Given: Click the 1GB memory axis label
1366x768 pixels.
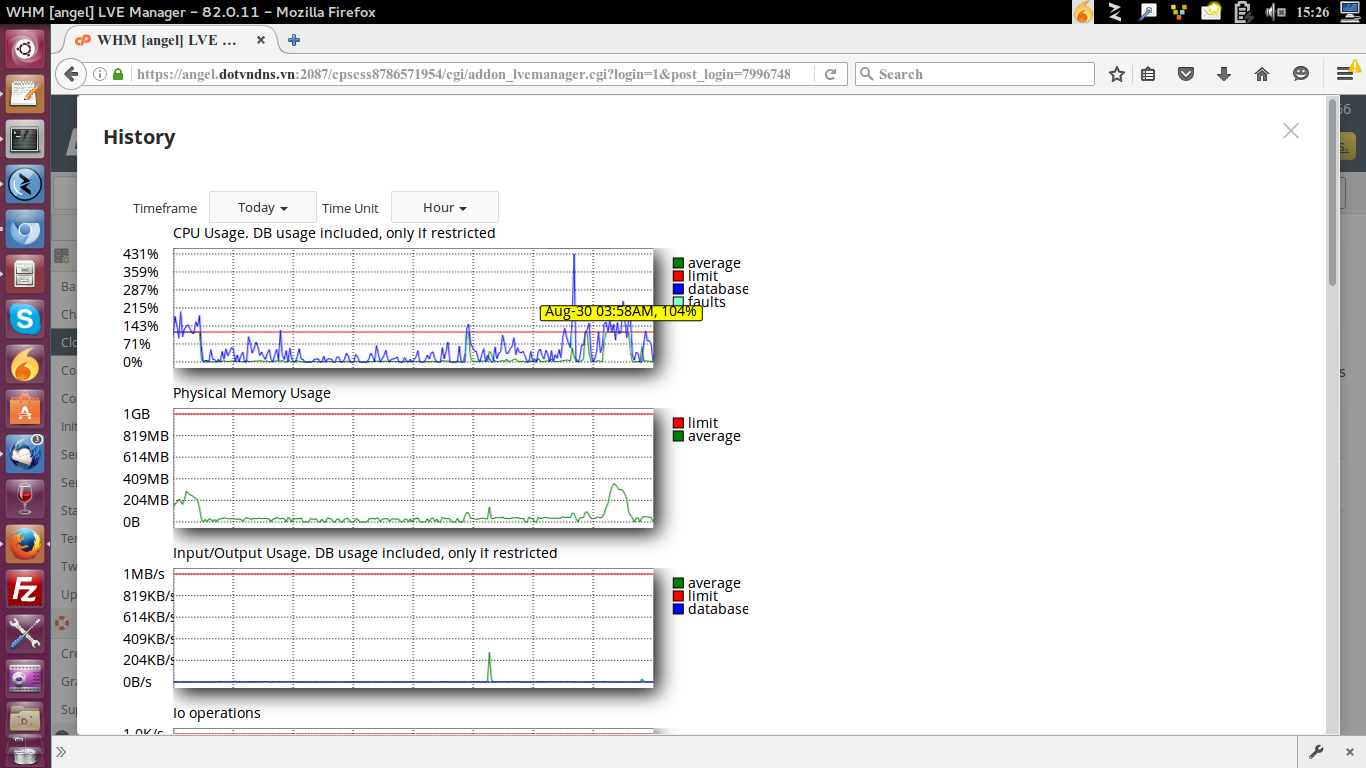Looking at the screenshot, I should click(137, 414).
